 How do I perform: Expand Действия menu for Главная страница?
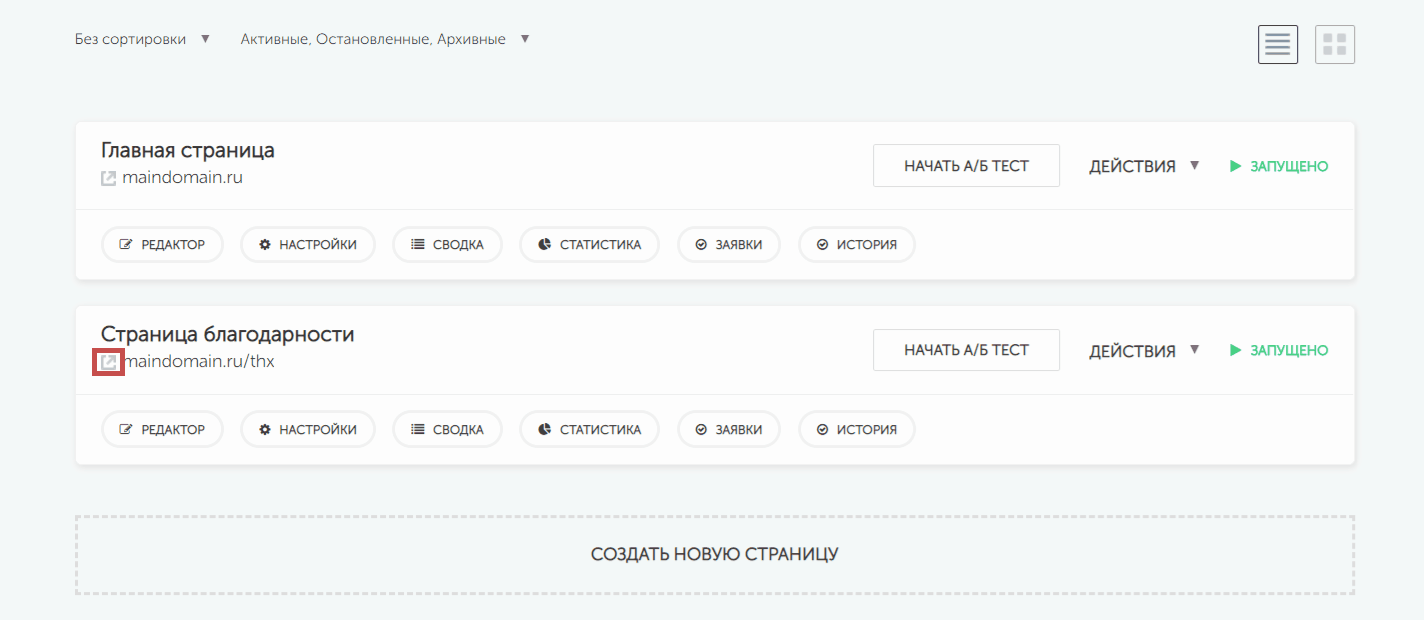1144,166
